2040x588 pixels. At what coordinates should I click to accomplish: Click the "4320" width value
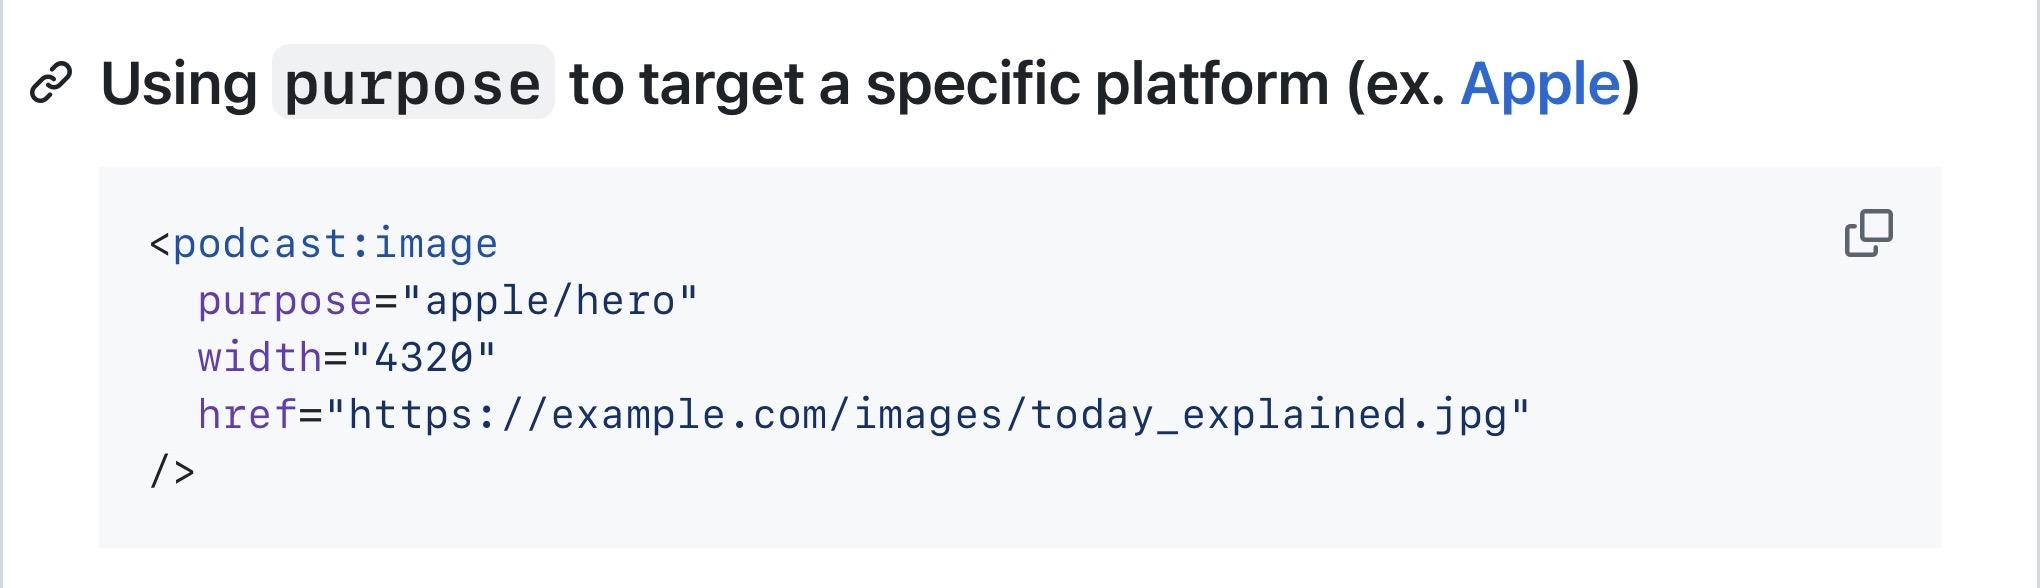pos(423,358)
